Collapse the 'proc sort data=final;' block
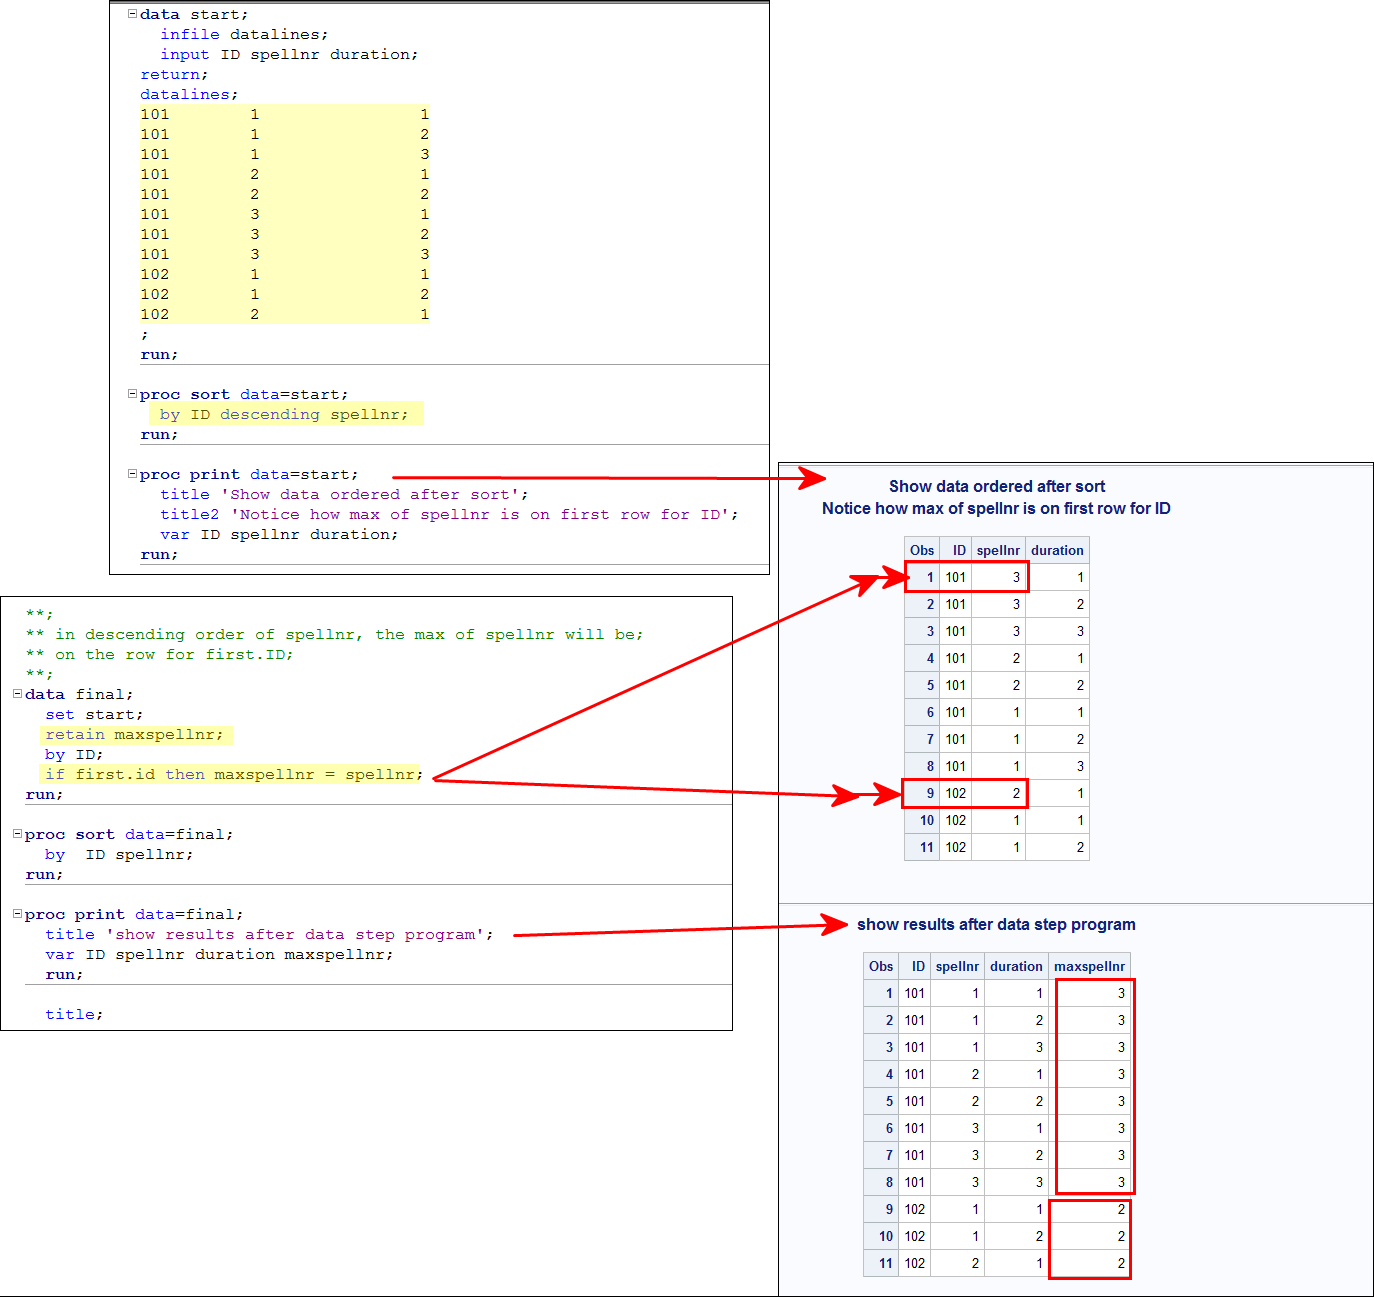This screenshot has height=1297, width=1374. [x=17, y=834]
